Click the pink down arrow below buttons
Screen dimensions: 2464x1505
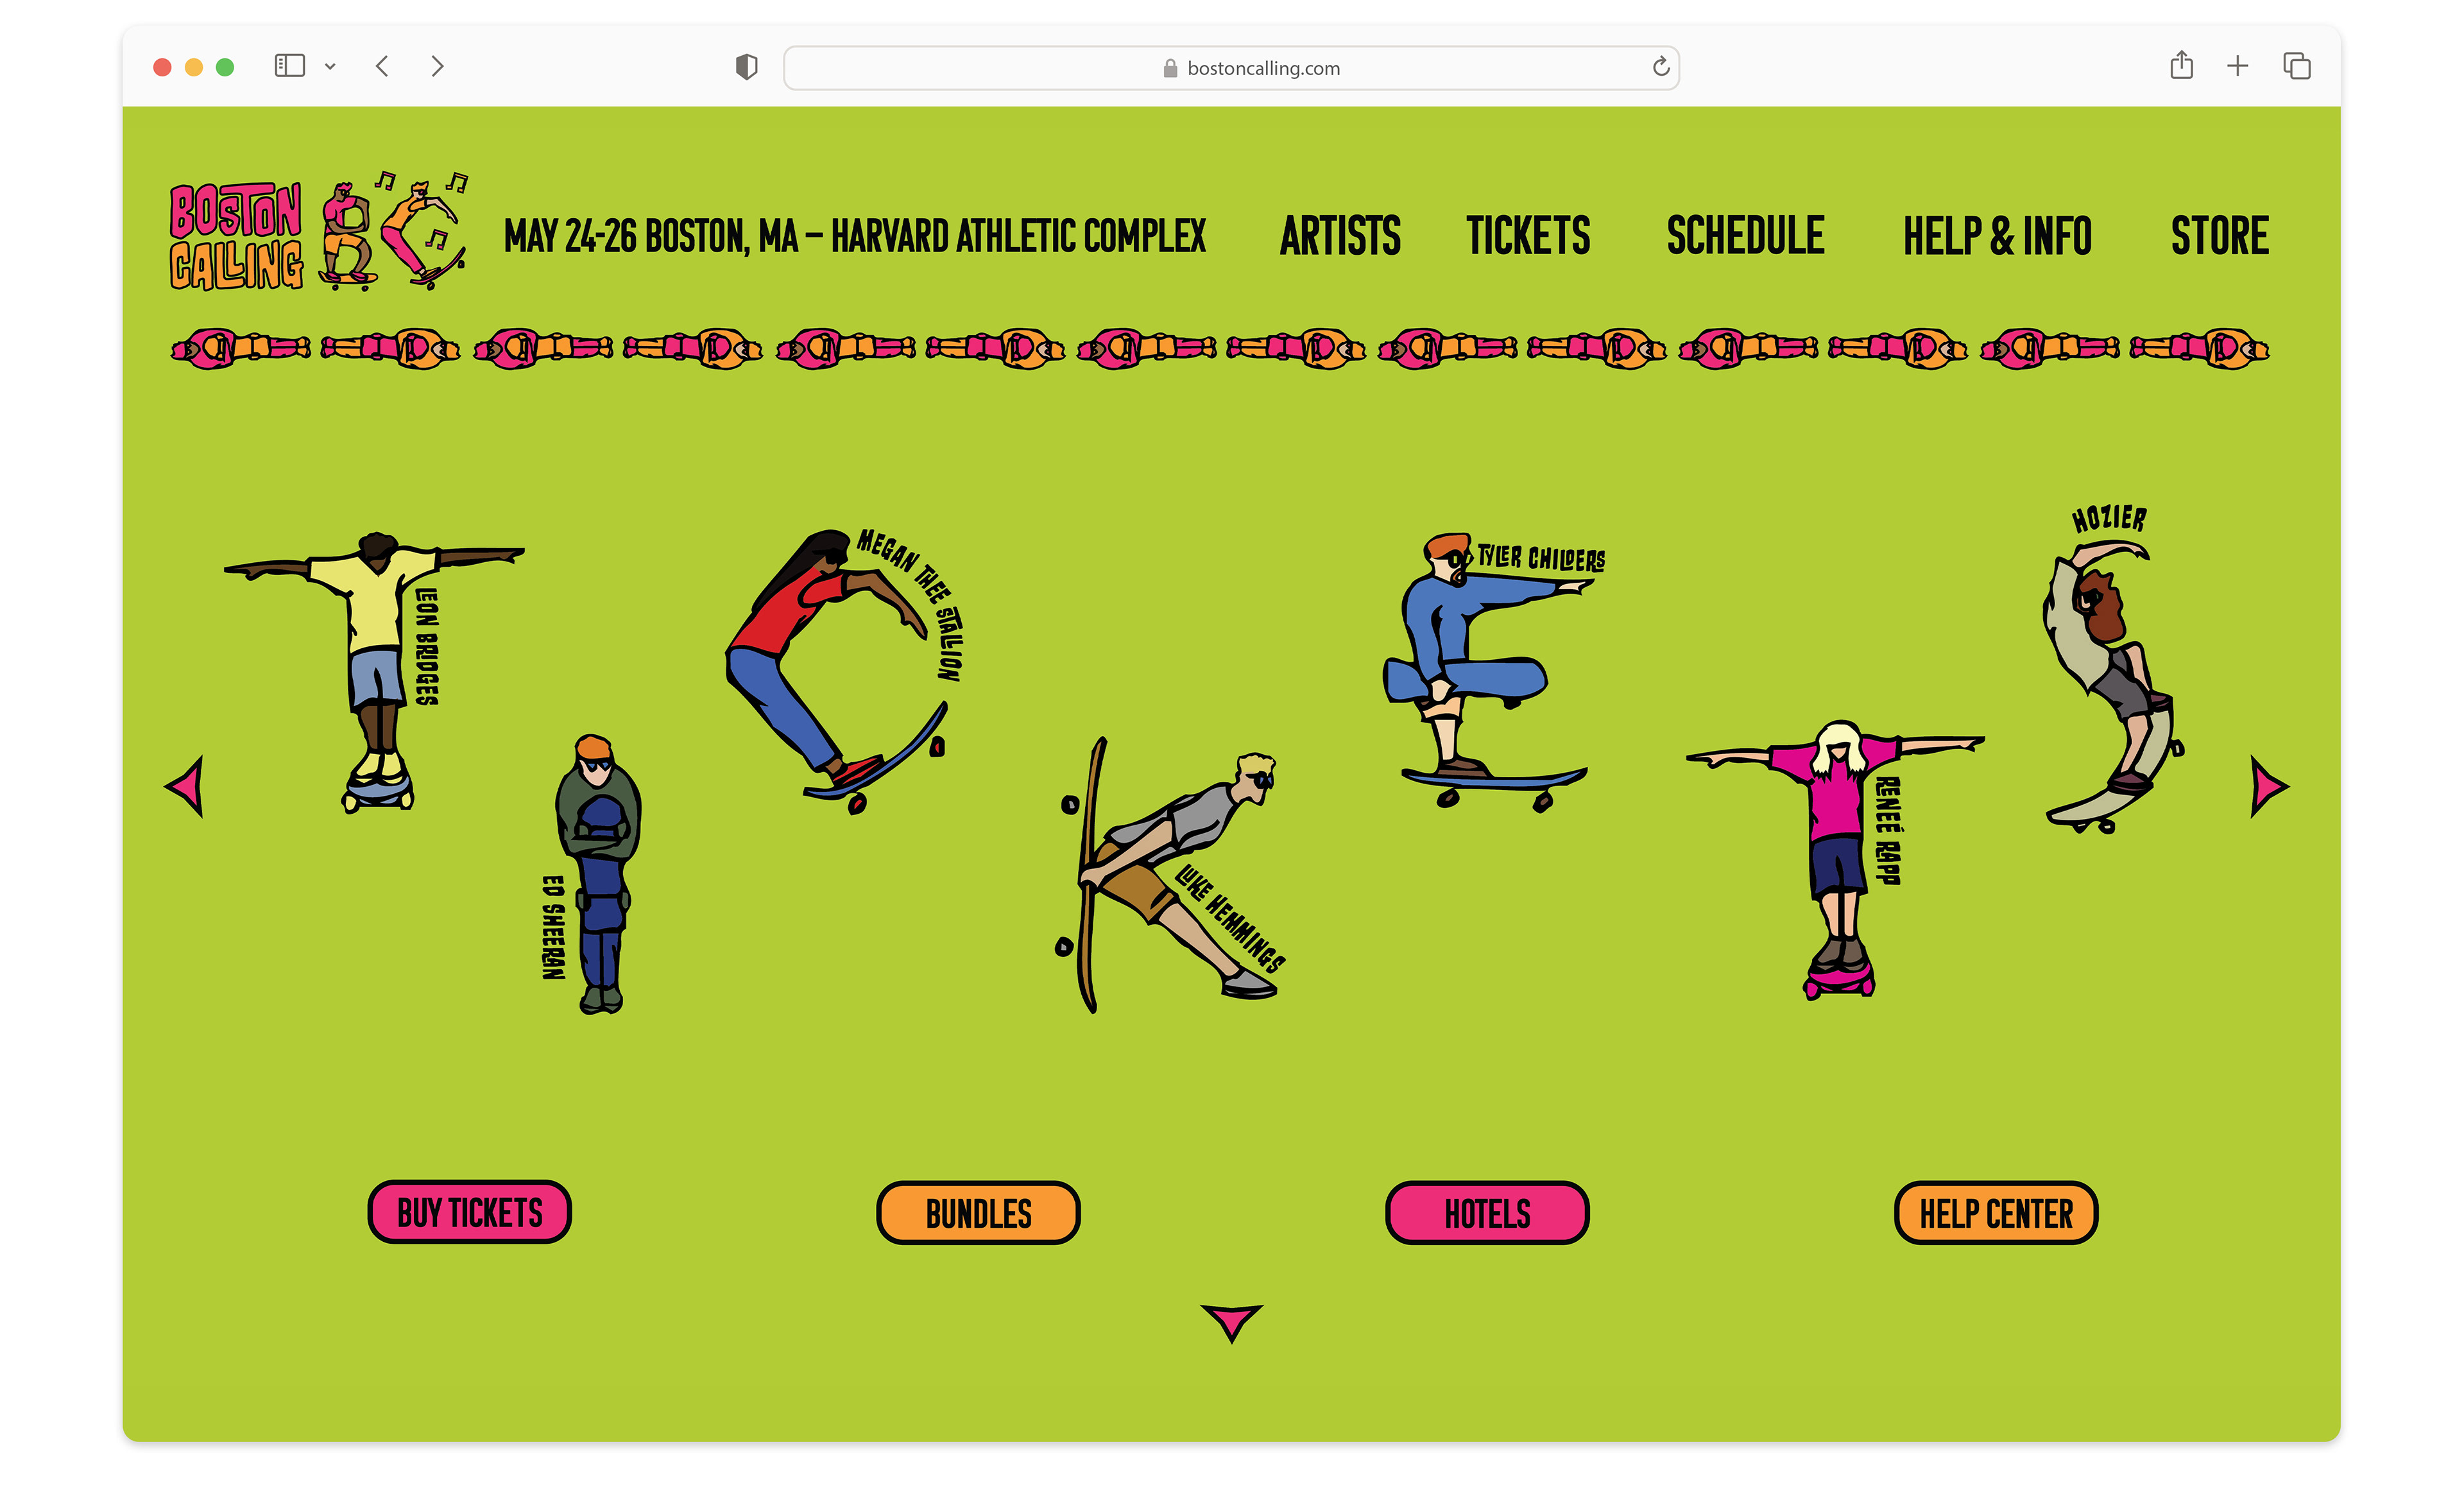tap(1232, 1323)
